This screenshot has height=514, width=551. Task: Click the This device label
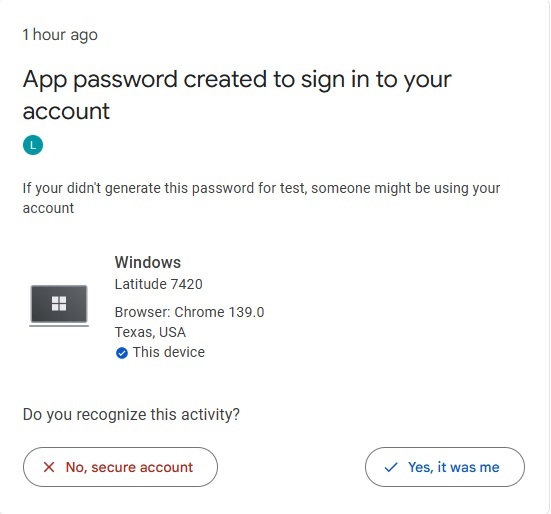tap(169, 352)
